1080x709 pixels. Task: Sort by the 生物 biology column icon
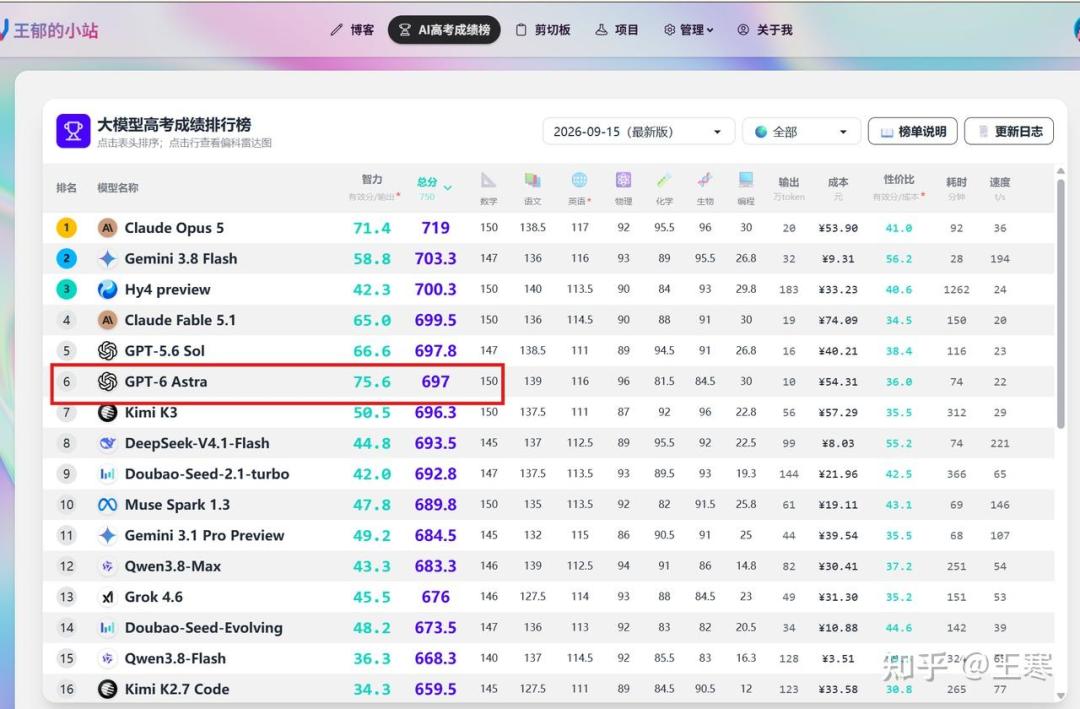(705, 181)
